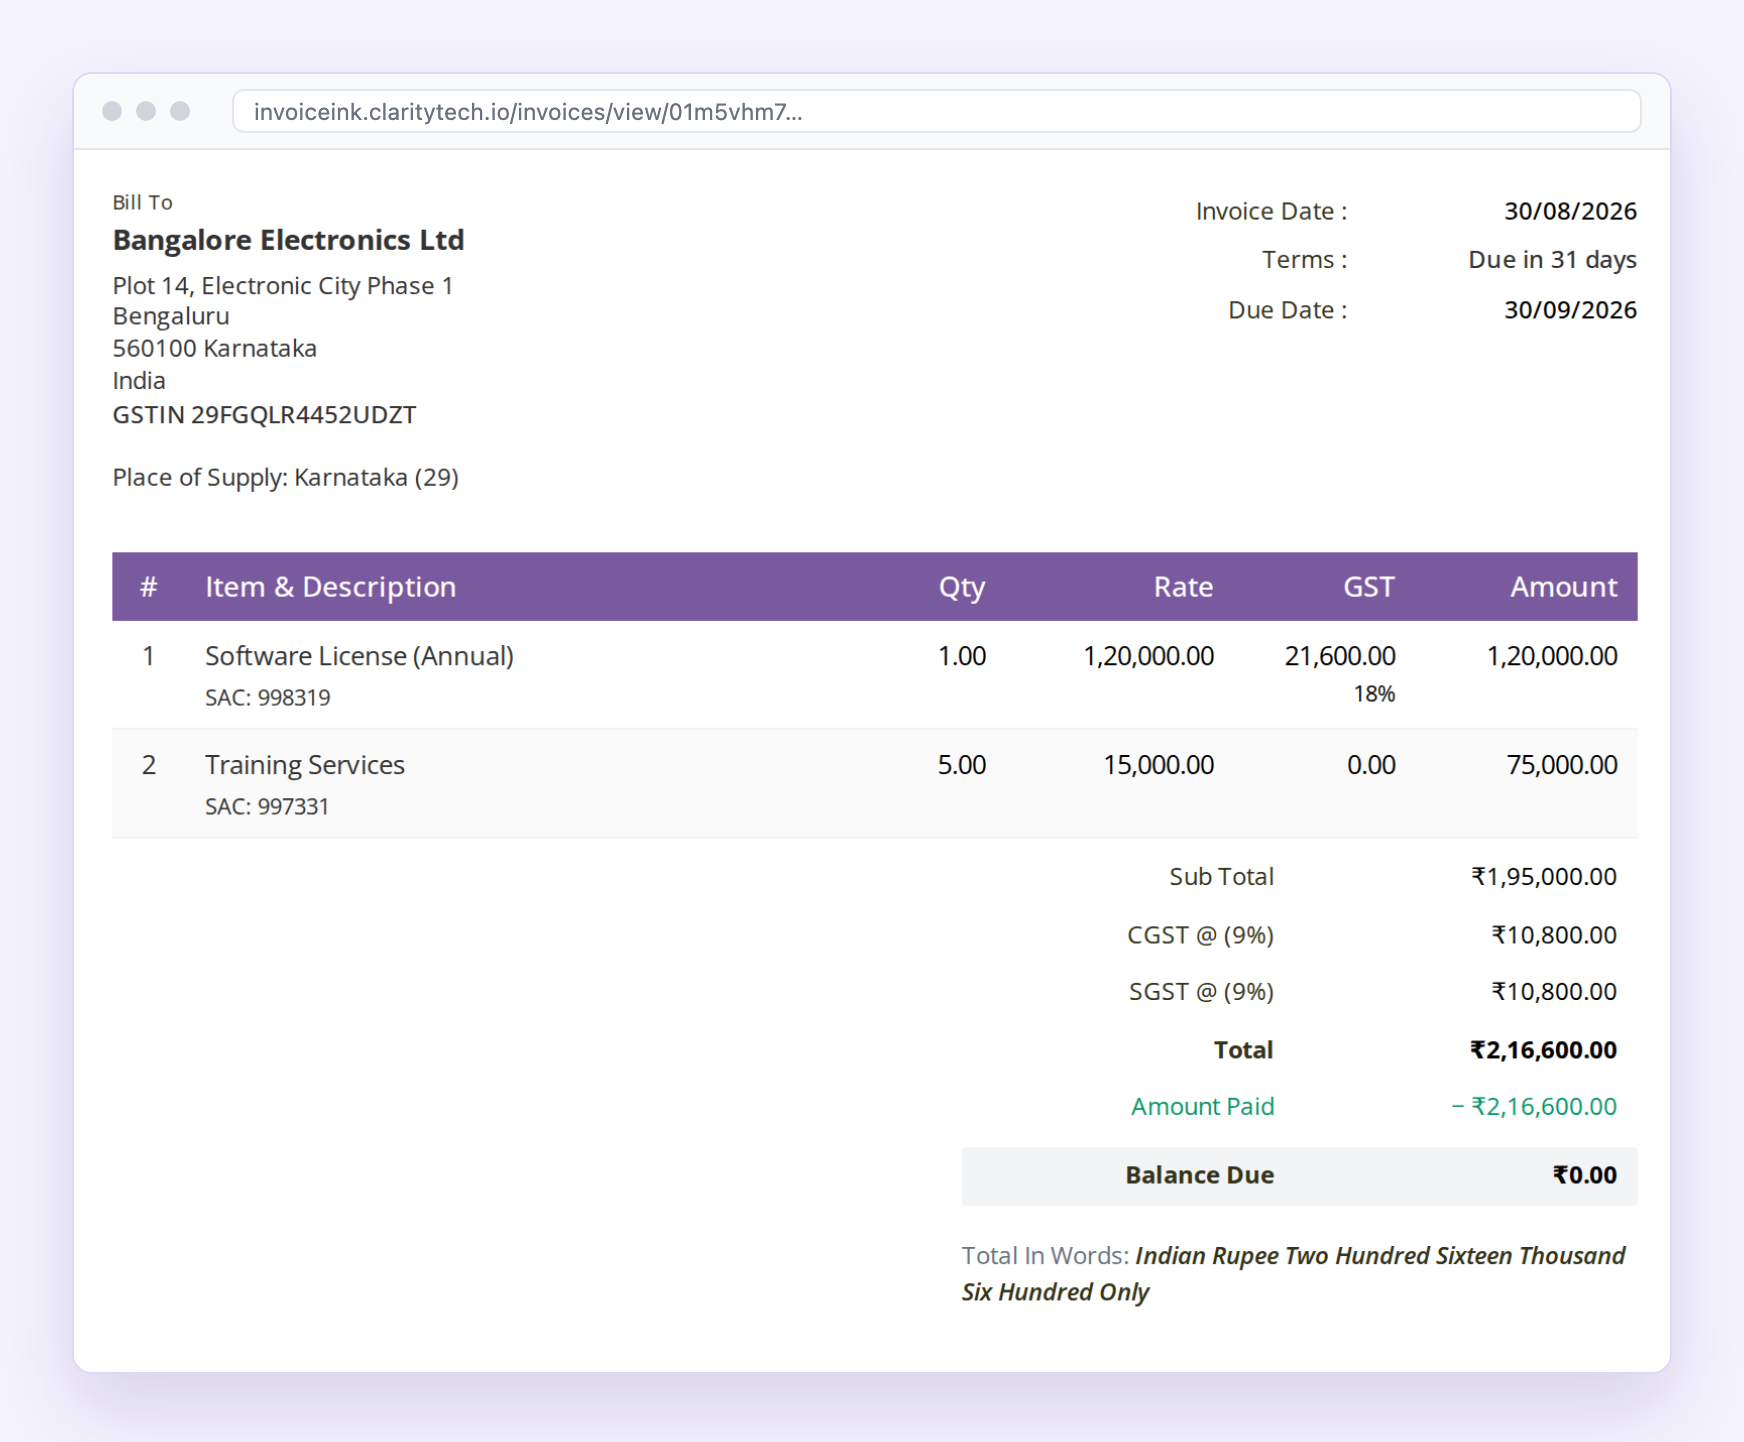The height and width of the screenshot is (1442, 1744).
Task: Click the terms value Due in 31 days
Action: click(1552, 260)
